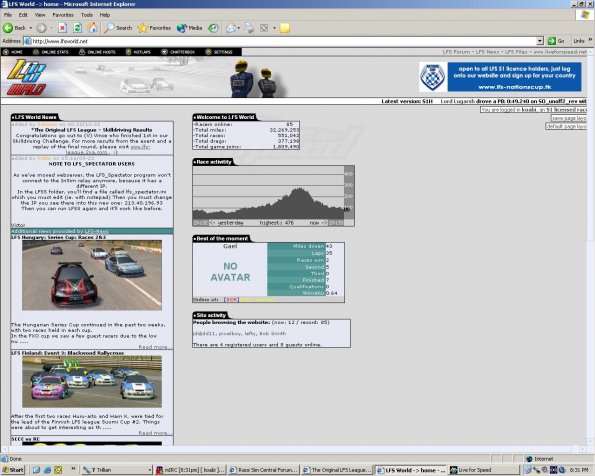
Task: Open LFS Finland Blackwood Rallycross screenshot
Action: click(x=92, y=381)
